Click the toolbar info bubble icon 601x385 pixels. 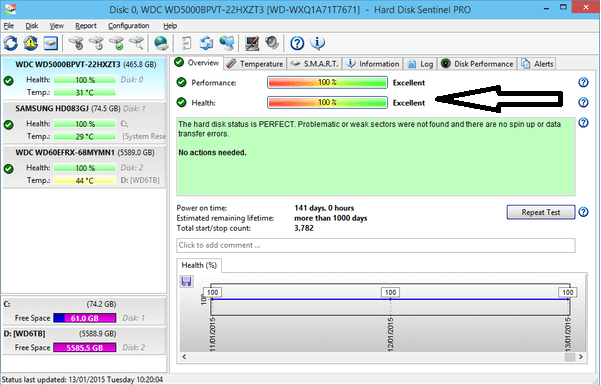(x=317, y=43)
